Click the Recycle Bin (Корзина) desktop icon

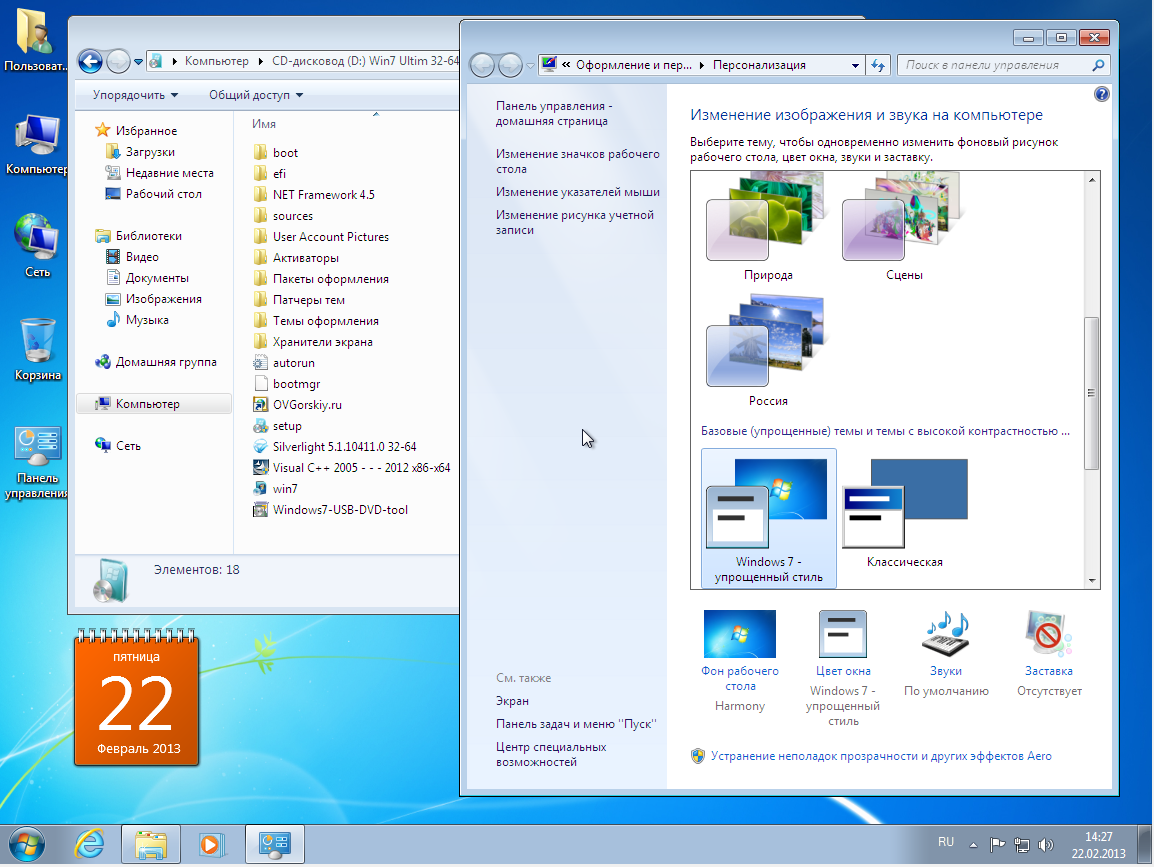[x=38, y=343]
